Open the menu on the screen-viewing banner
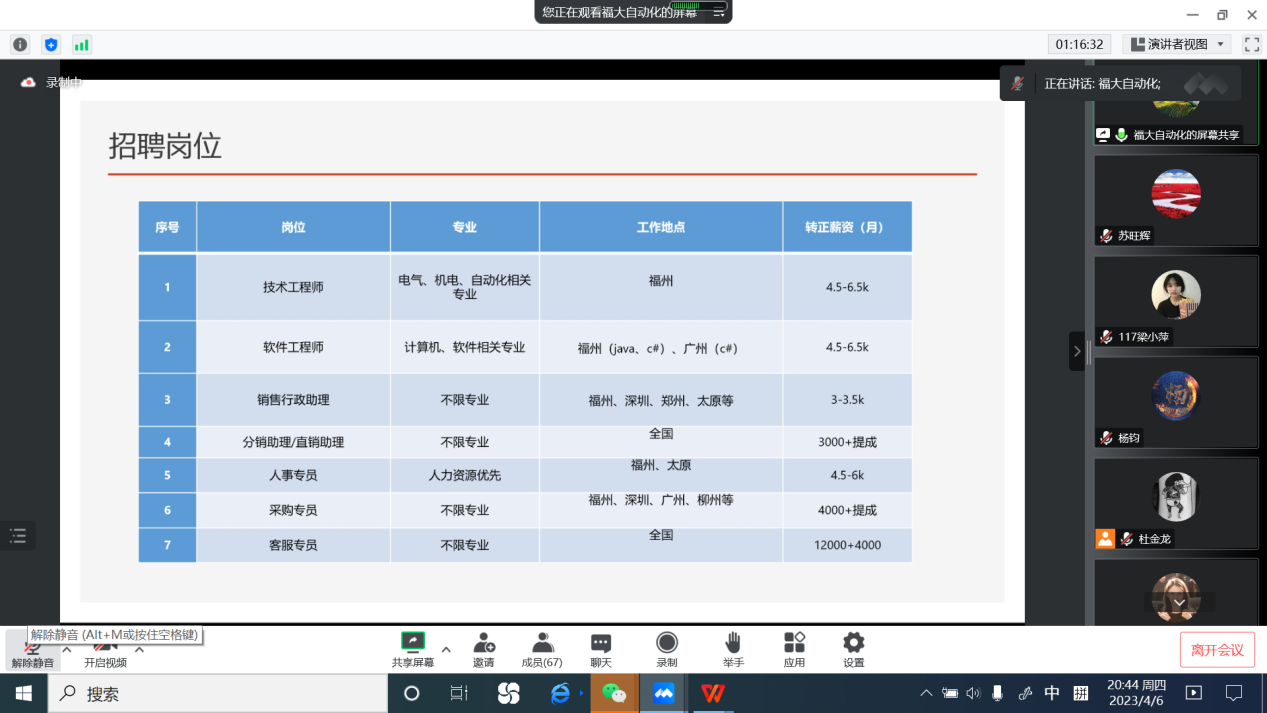Screen dimensions: 1267x713 click(x=718, y=12)
